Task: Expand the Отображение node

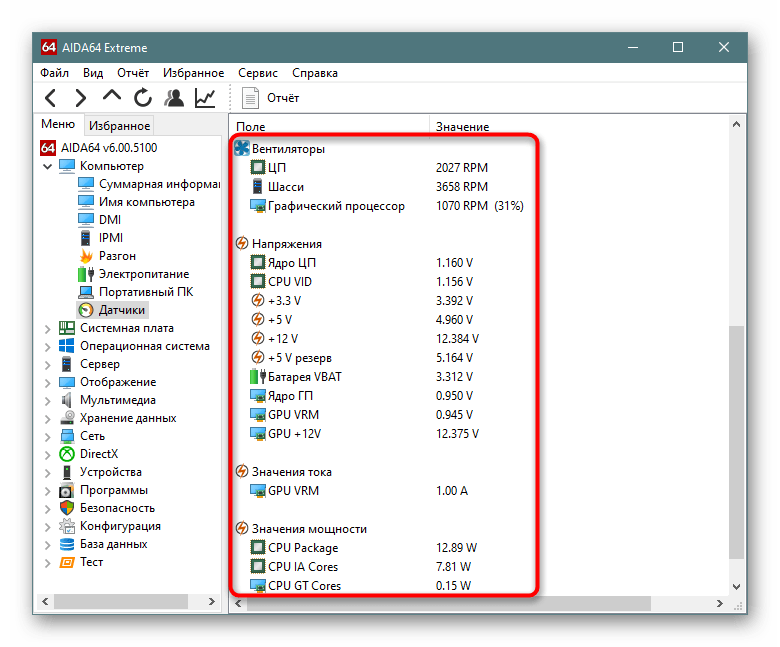Action: 47,382
